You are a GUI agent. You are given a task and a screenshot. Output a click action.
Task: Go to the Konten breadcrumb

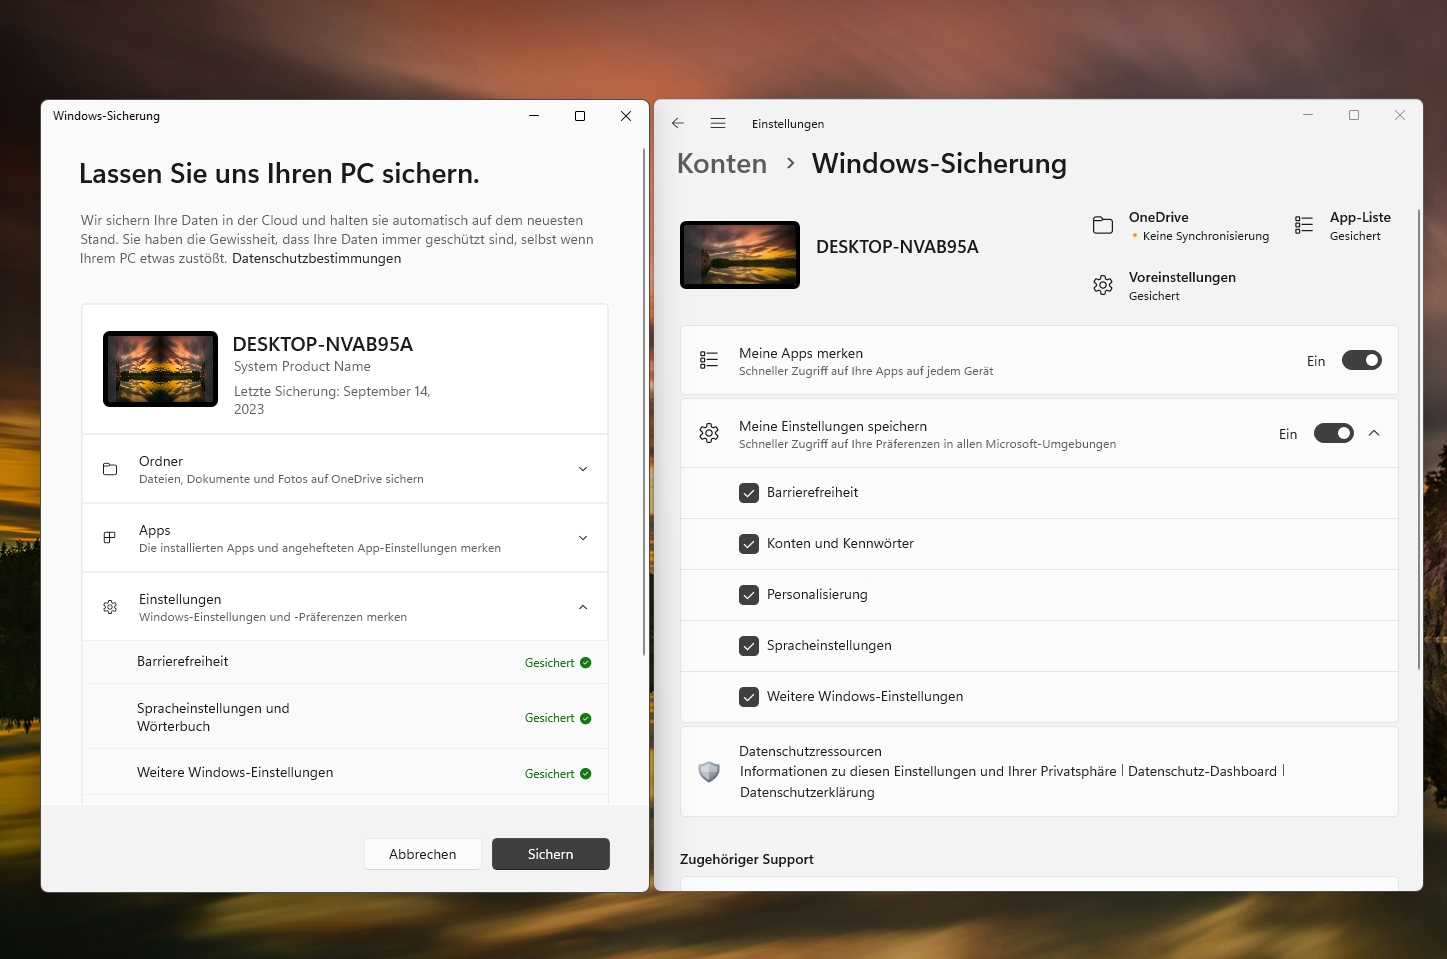[722, 163]
